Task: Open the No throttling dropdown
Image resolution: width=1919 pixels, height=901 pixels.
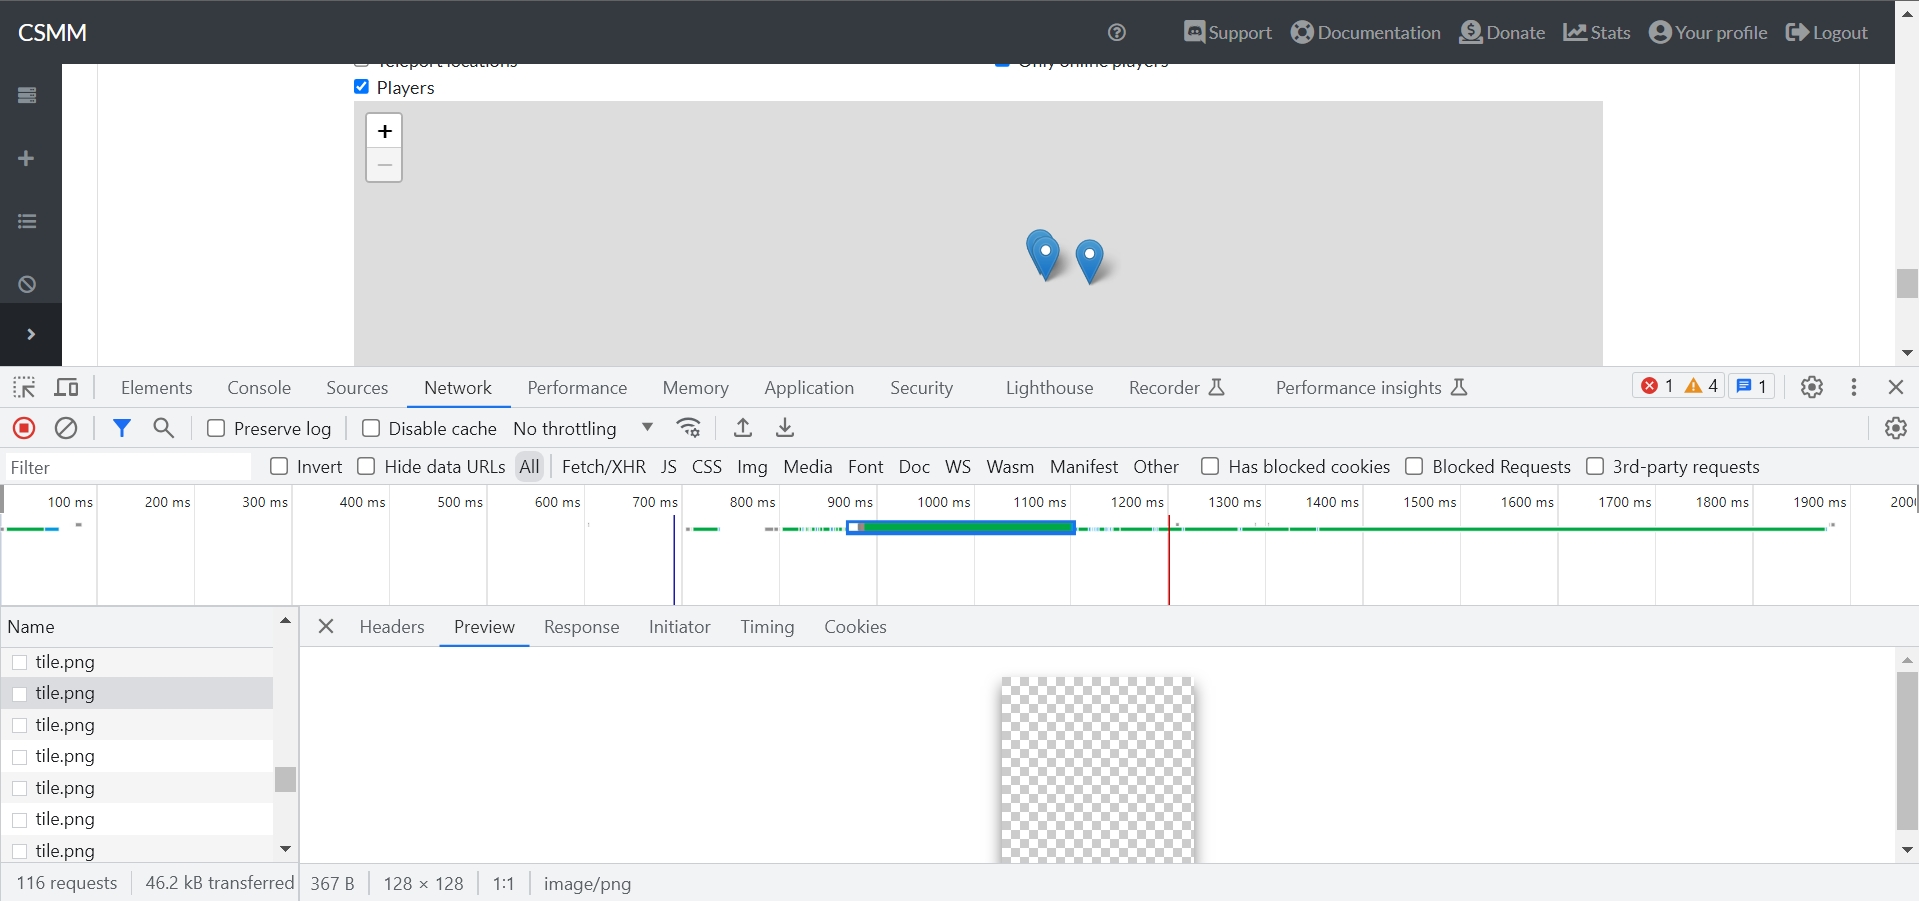Action: click(583, 428)
